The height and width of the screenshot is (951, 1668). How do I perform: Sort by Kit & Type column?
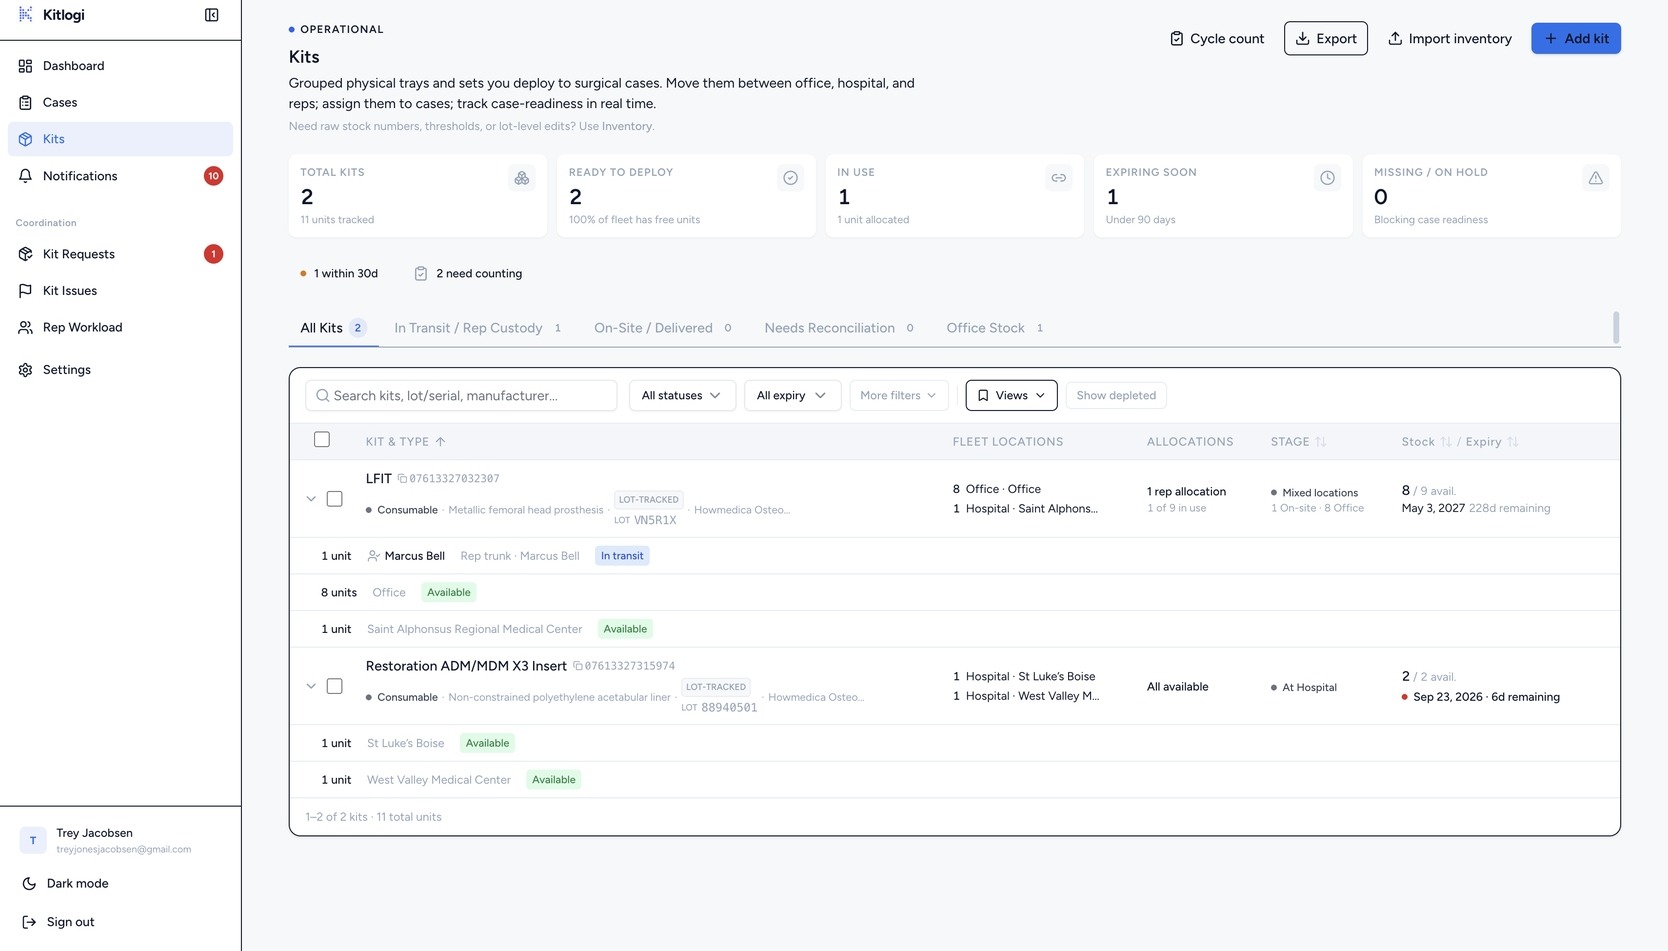[x=406, y=442]
